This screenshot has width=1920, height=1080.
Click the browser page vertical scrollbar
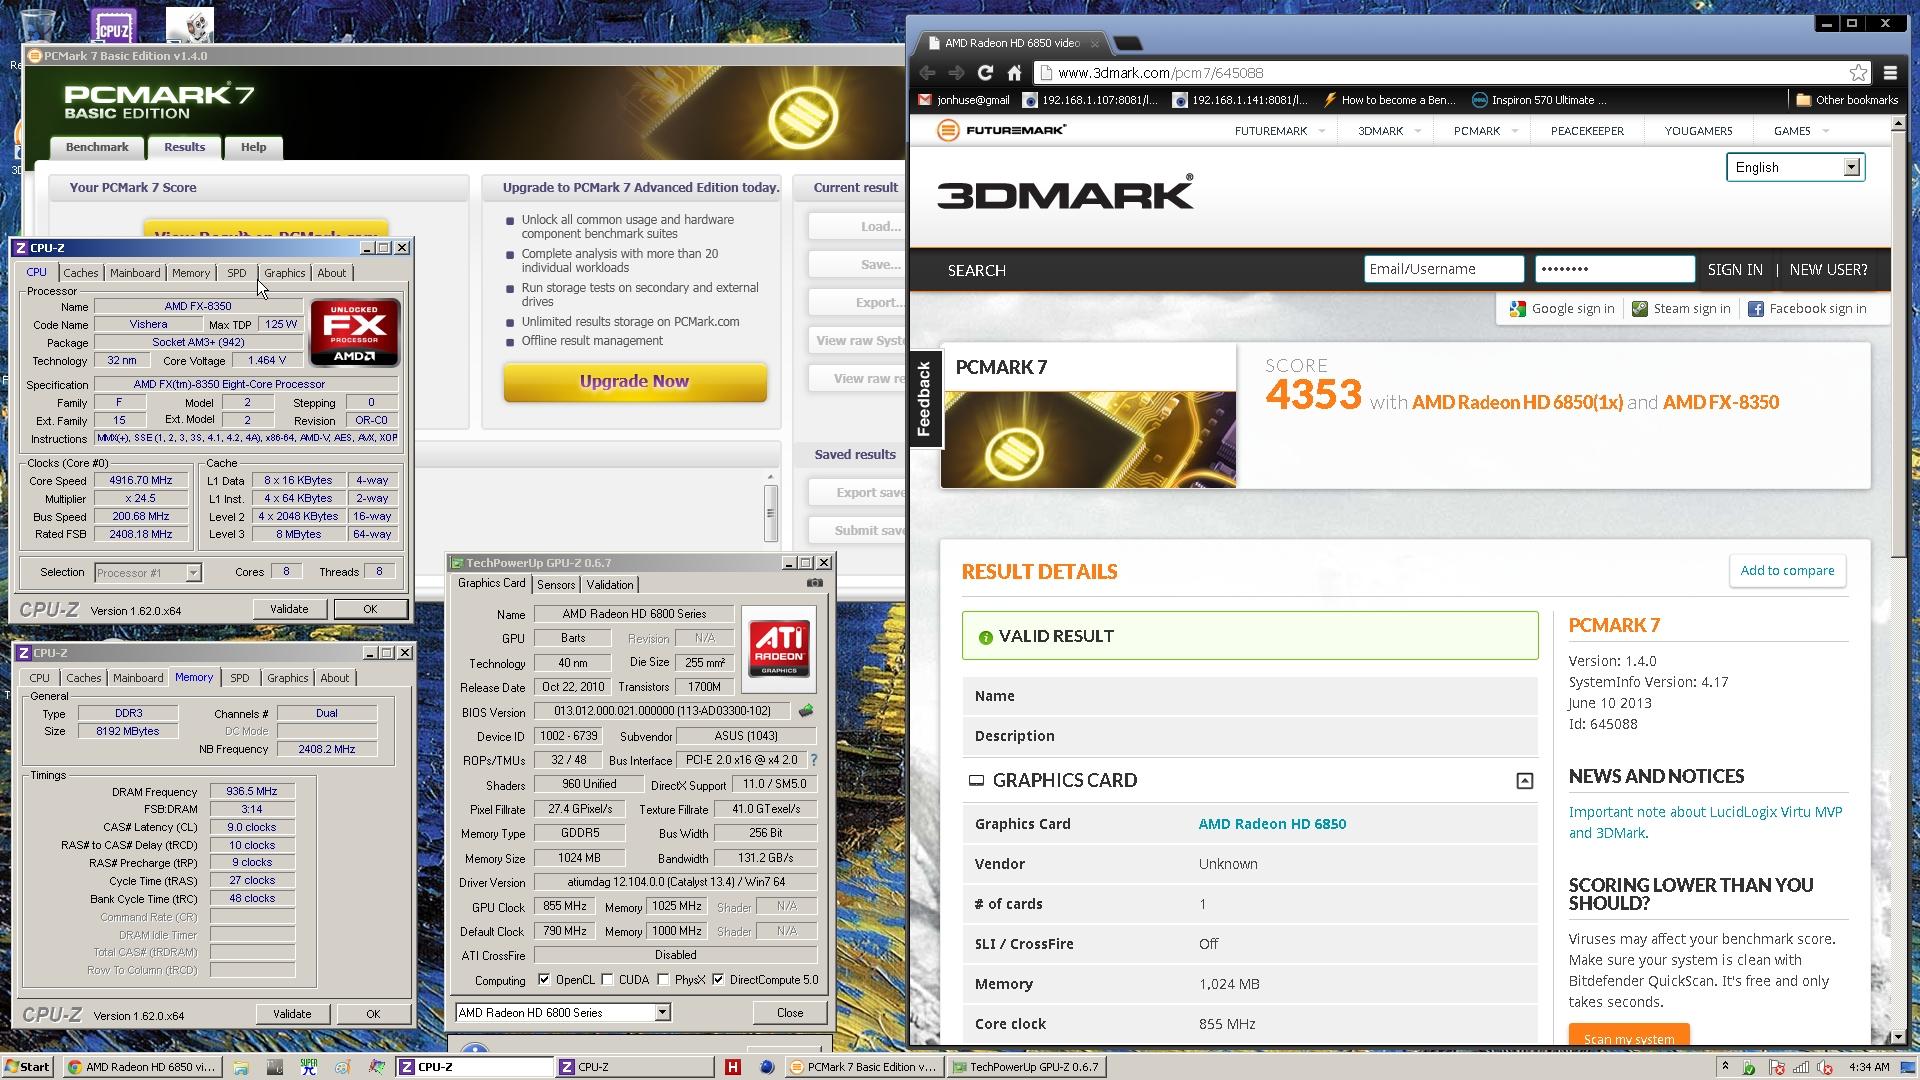pyautogui.click(x=1898, y=580)
